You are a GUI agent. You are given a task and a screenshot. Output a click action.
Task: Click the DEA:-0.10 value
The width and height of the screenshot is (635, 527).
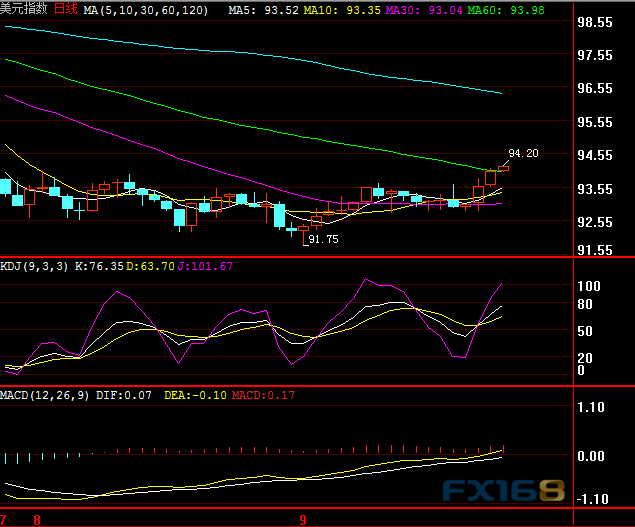pos(195,395)
